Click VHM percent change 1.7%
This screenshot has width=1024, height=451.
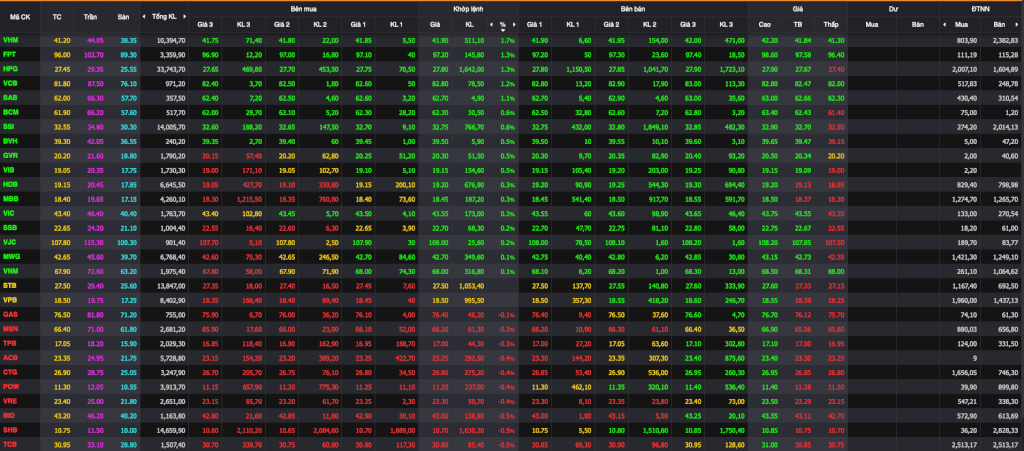508,40
